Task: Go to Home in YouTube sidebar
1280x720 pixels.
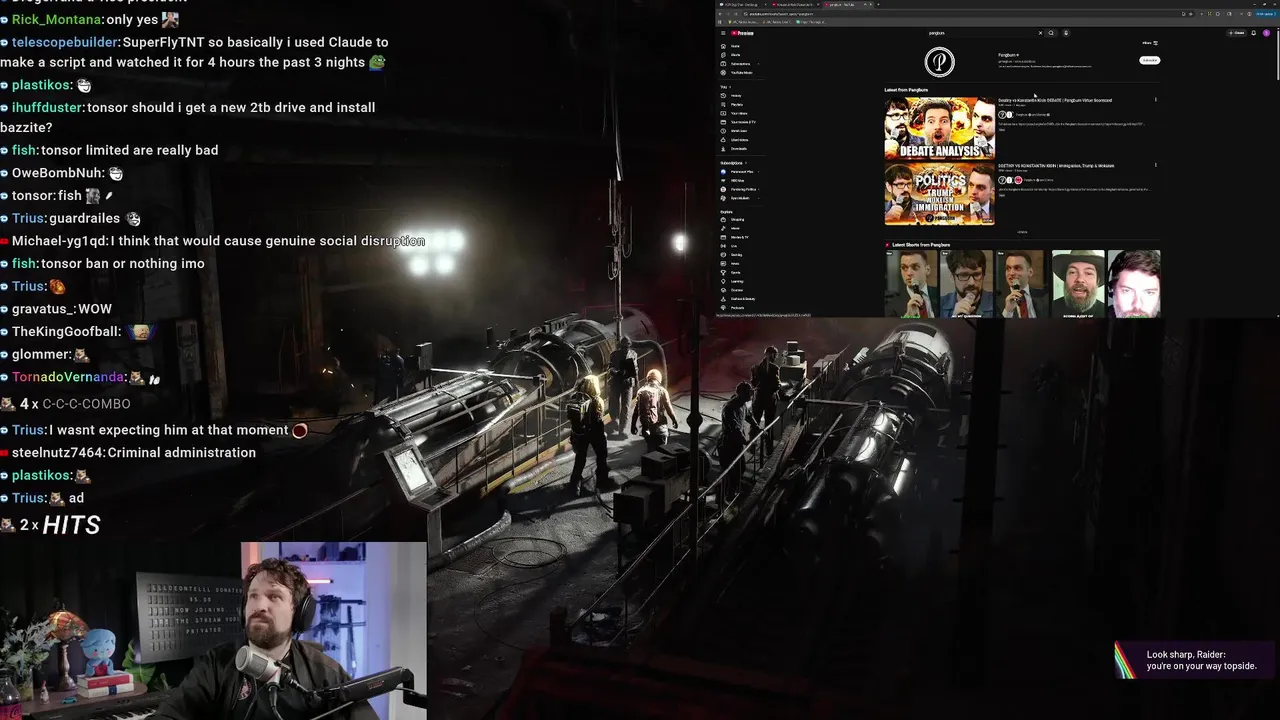Action: [735, 46]
